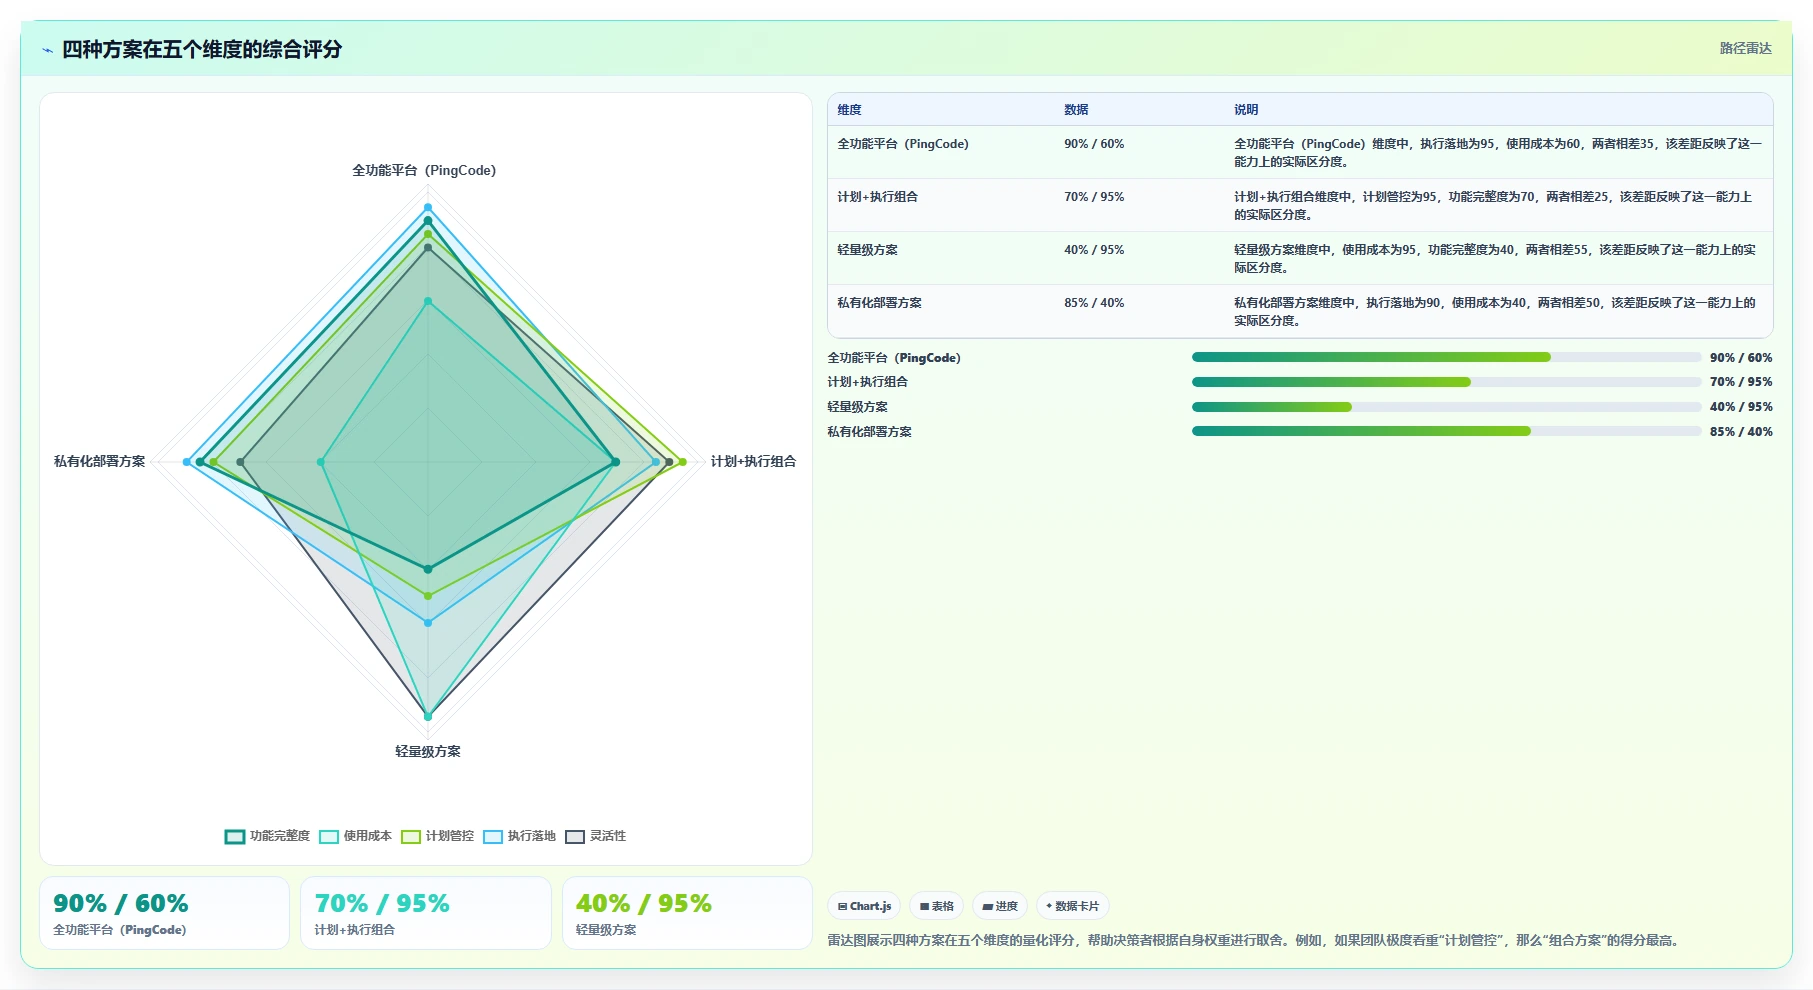Image resolution: width=1813 pixels, height=990 pixels.
Task: Select table row 计划+执行组合
Action: (1300, 205)
